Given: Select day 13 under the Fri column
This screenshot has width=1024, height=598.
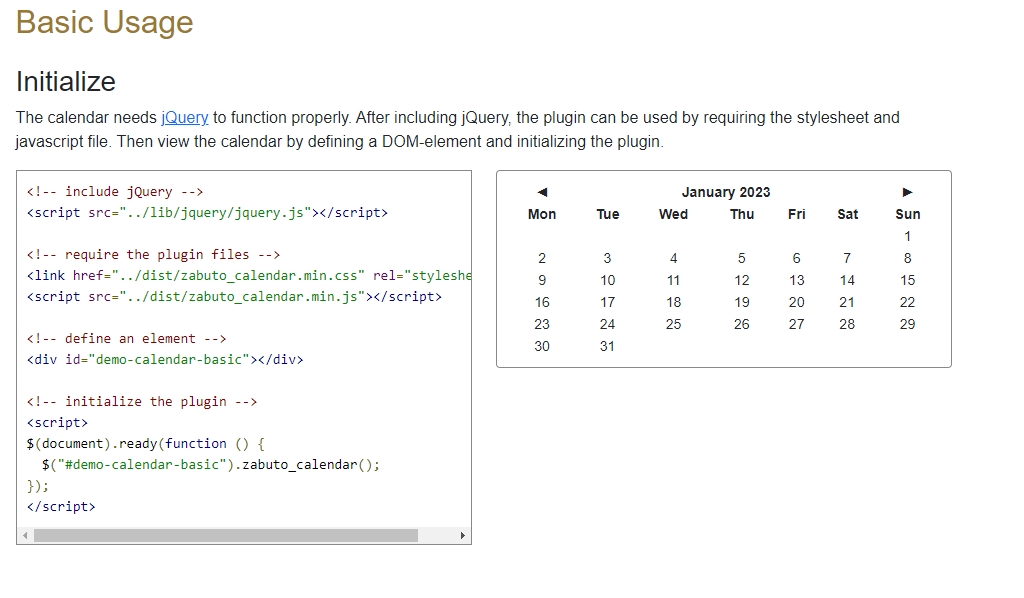Looking at the screenshot, I should click(x=796, y=280).
